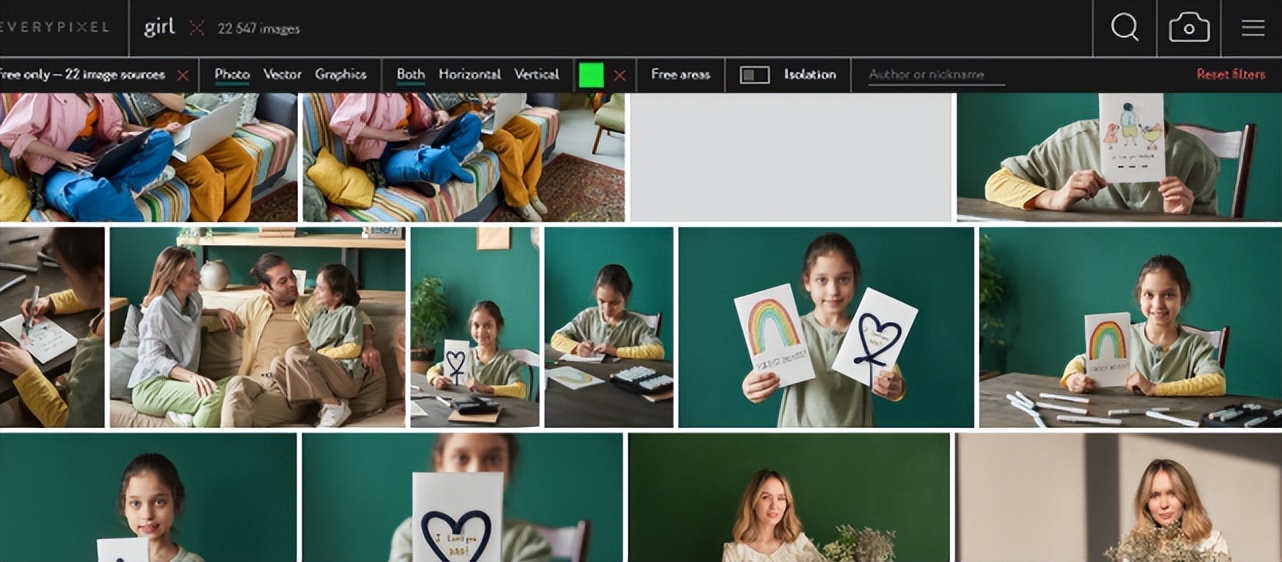Screen dimensions: 1282x562
Task: Open photo of blonde woman on green background
Action: click(x=789, y=497)
